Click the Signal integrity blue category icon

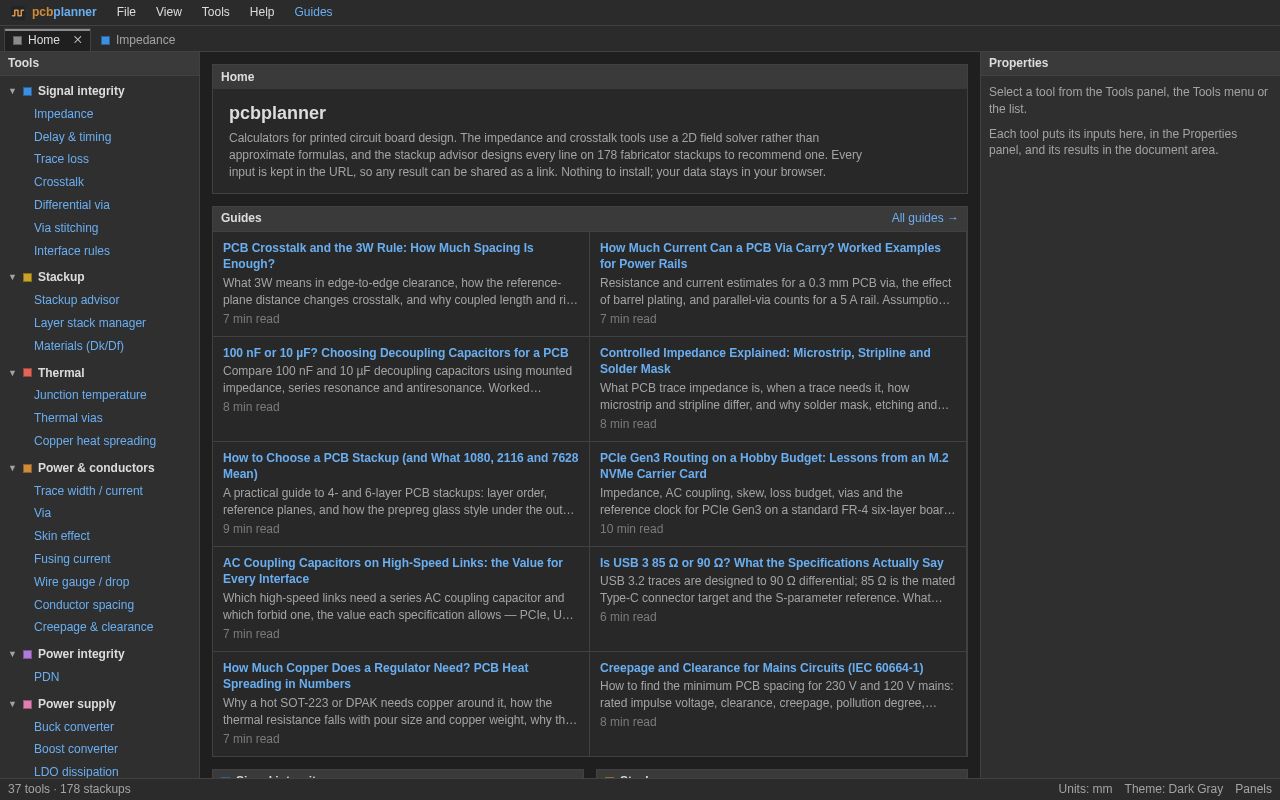[28, 91]
